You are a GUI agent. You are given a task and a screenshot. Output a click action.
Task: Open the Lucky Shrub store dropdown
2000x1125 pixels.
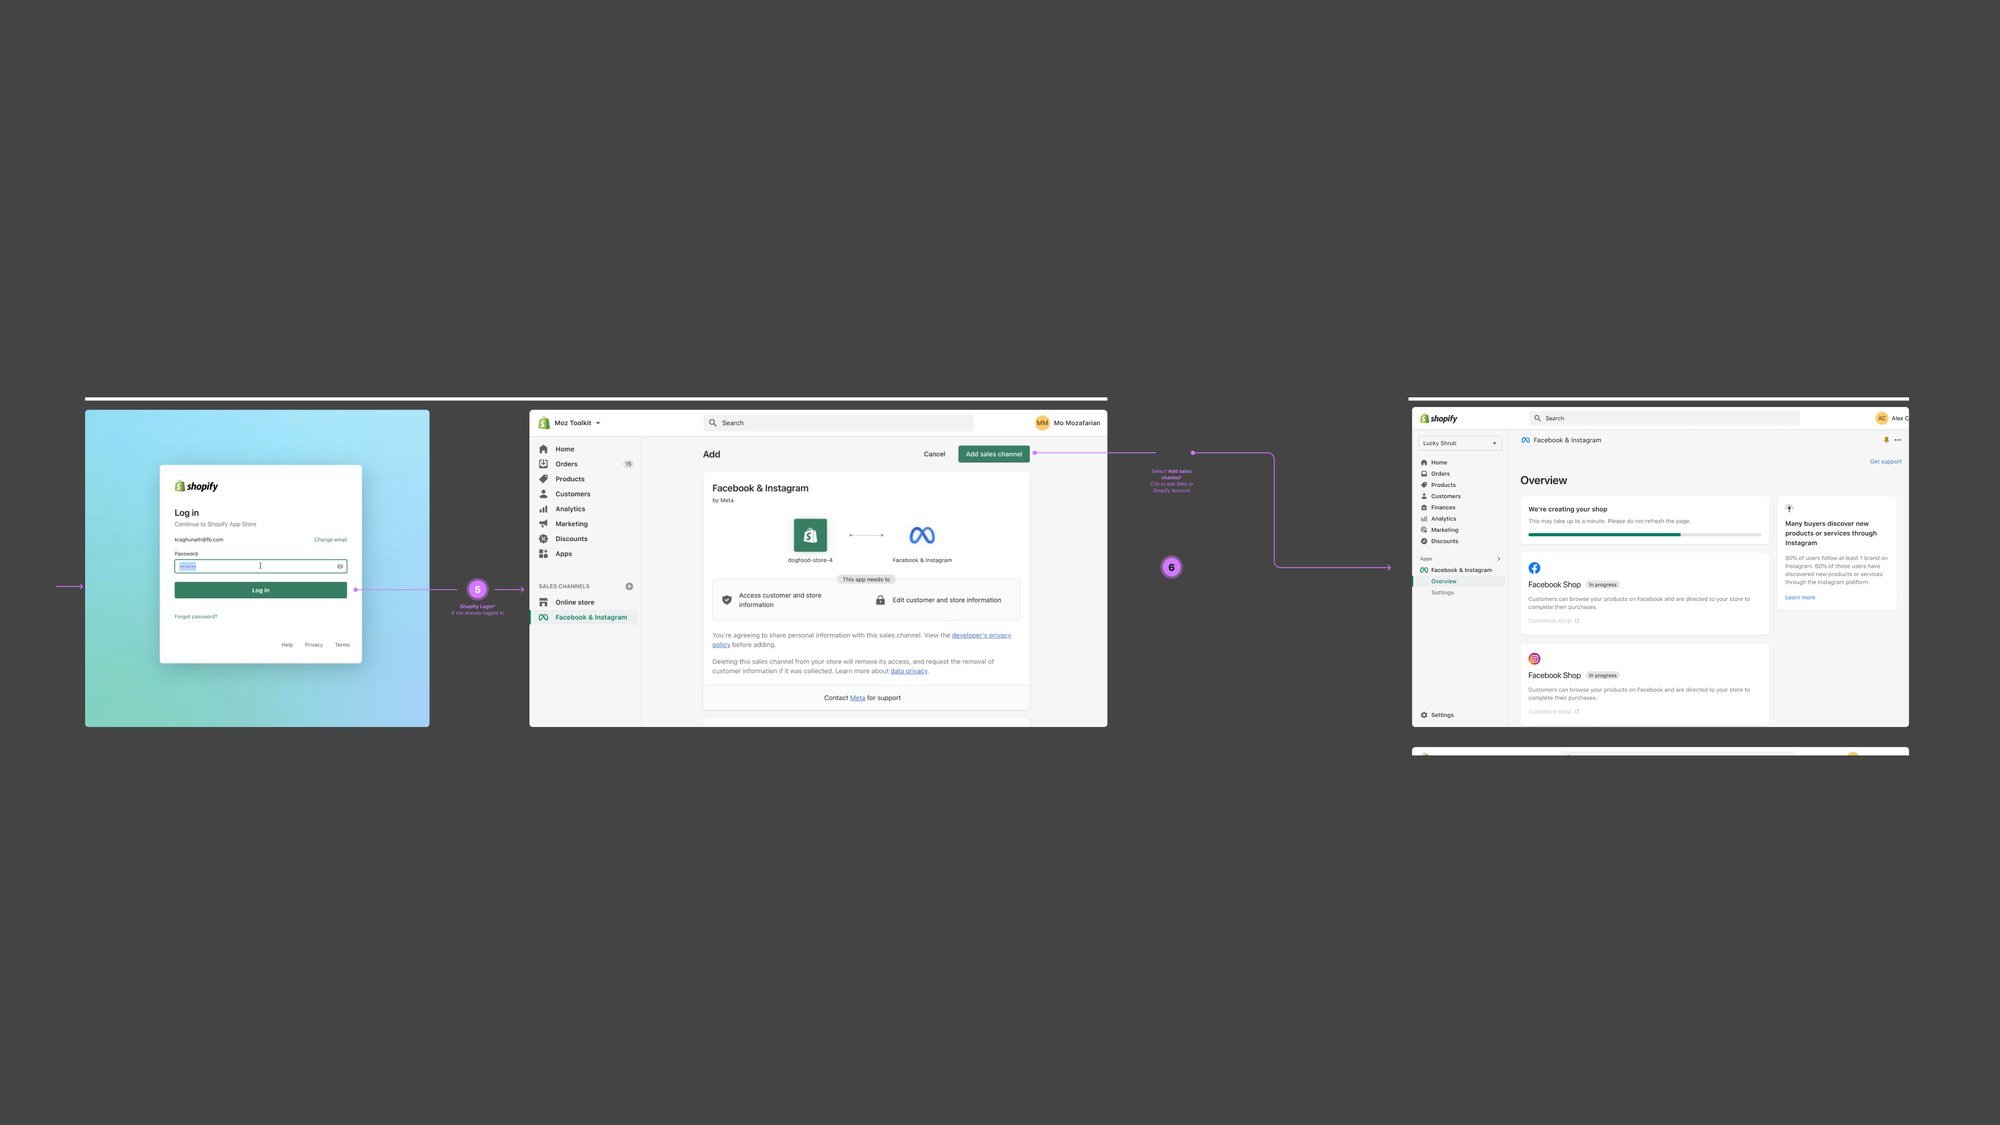pos(1460,443)
